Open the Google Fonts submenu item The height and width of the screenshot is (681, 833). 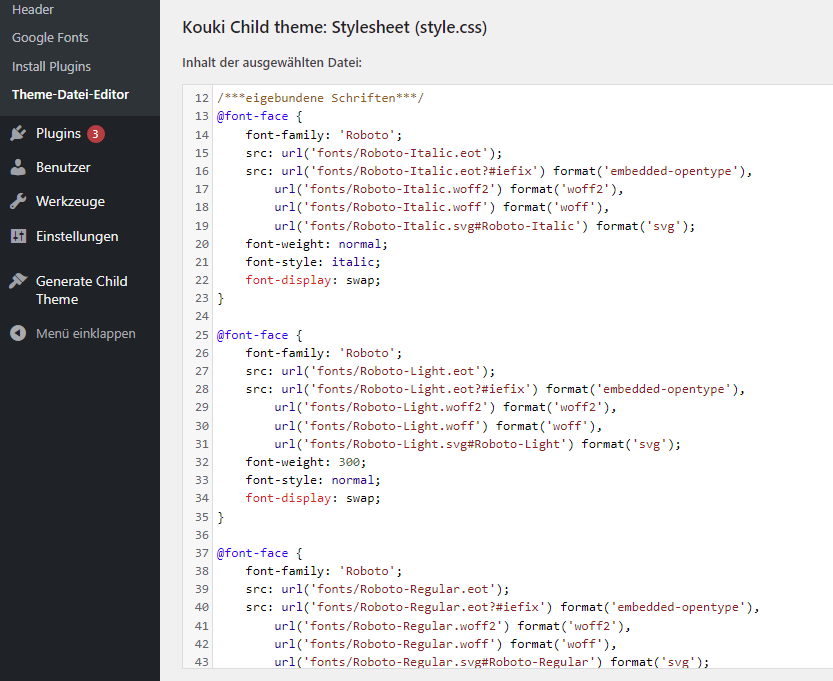[x=50, y=38]
